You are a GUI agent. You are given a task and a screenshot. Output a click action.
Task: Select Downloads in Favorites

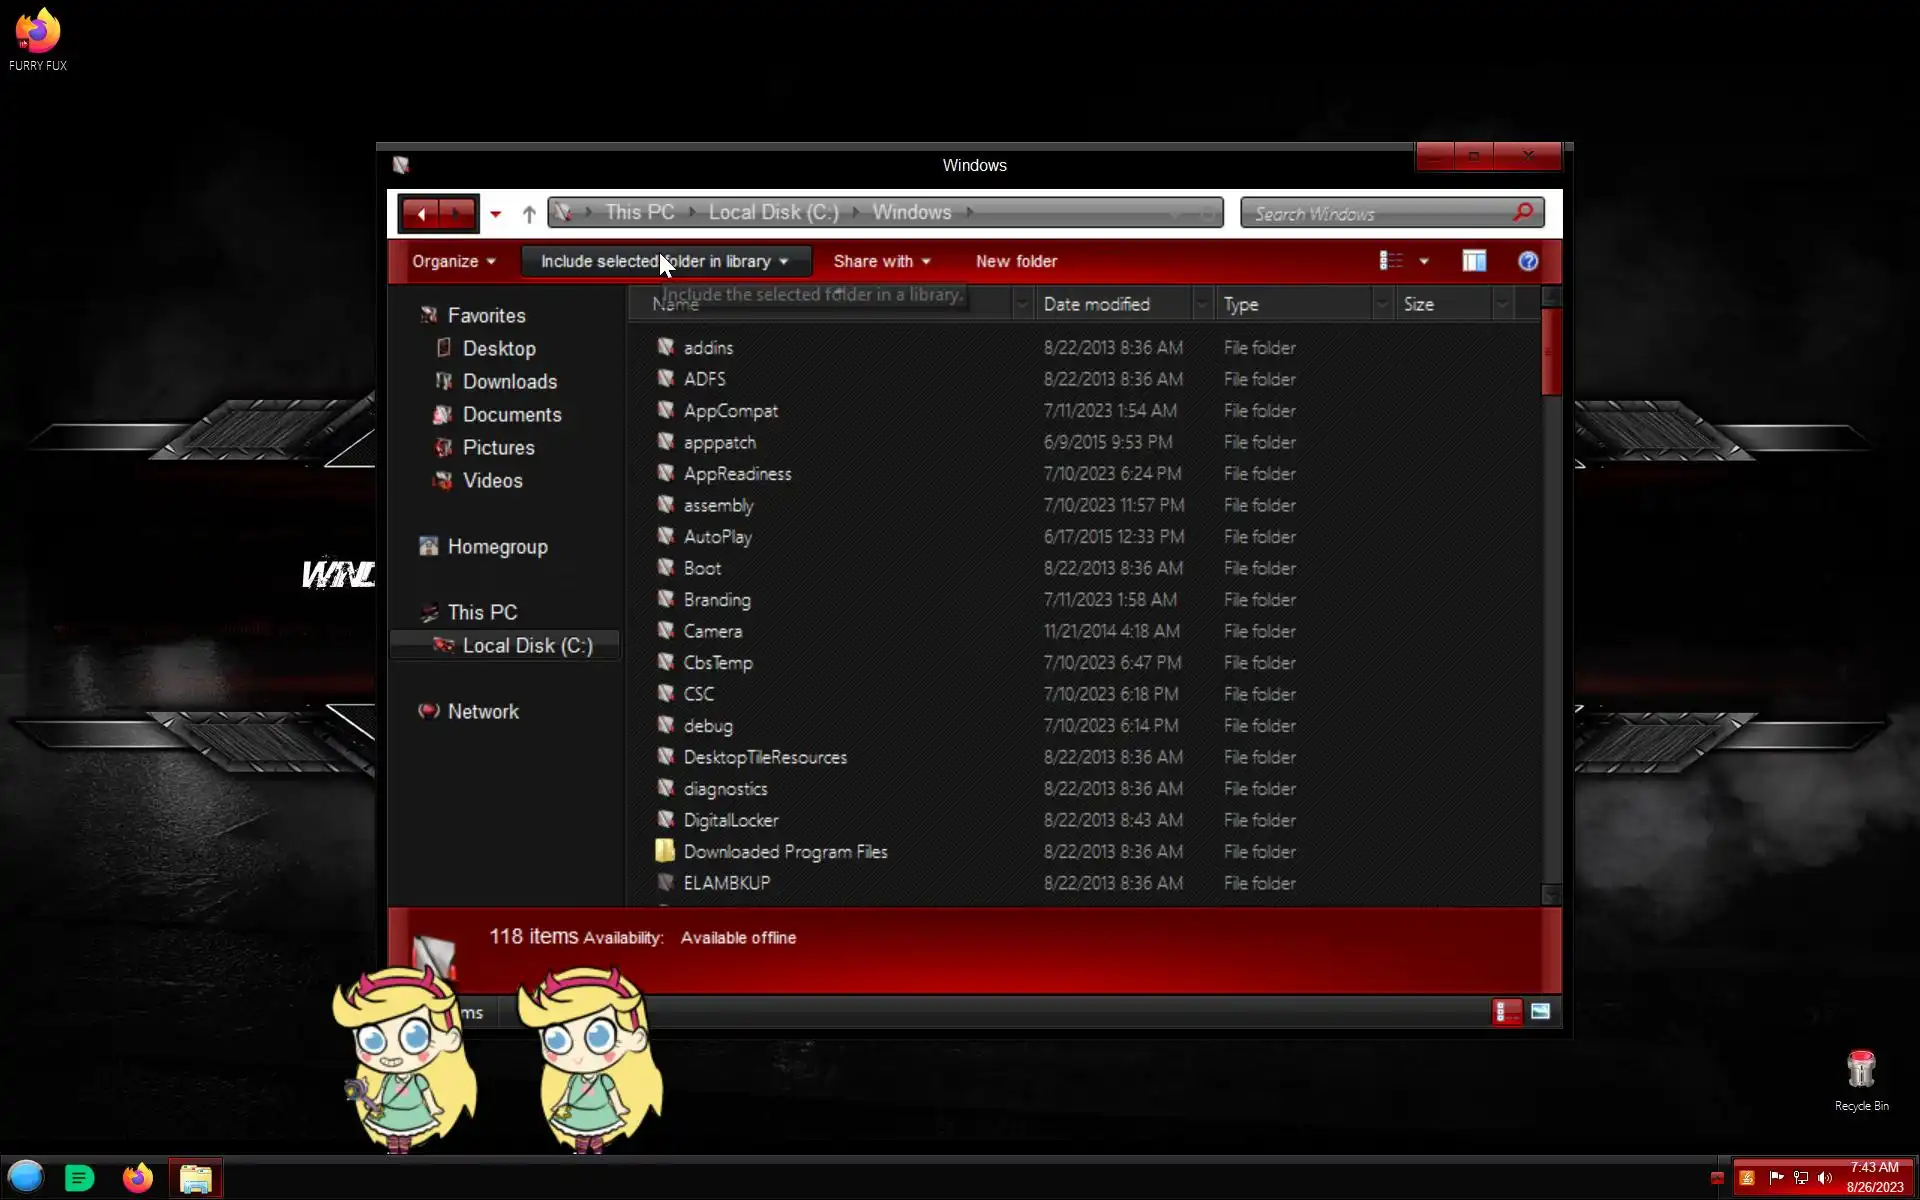click(509, 381)
